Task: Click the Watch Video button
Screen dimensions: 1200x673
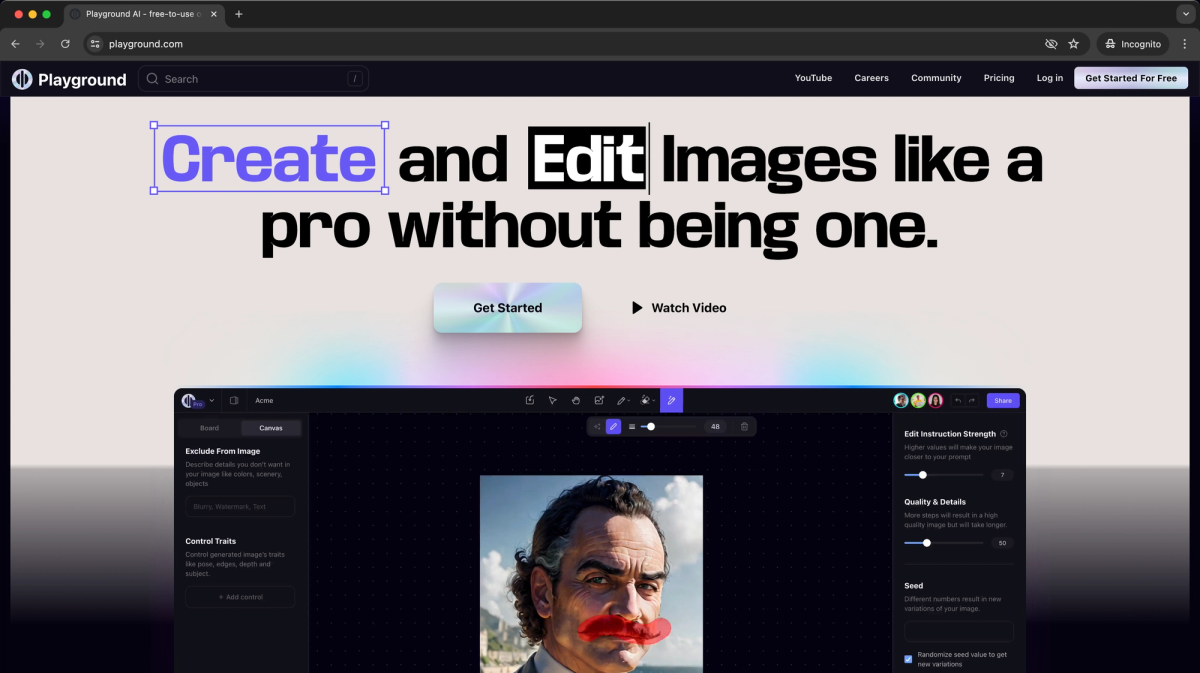Action: pyautogui.click(x=678, y=308)
